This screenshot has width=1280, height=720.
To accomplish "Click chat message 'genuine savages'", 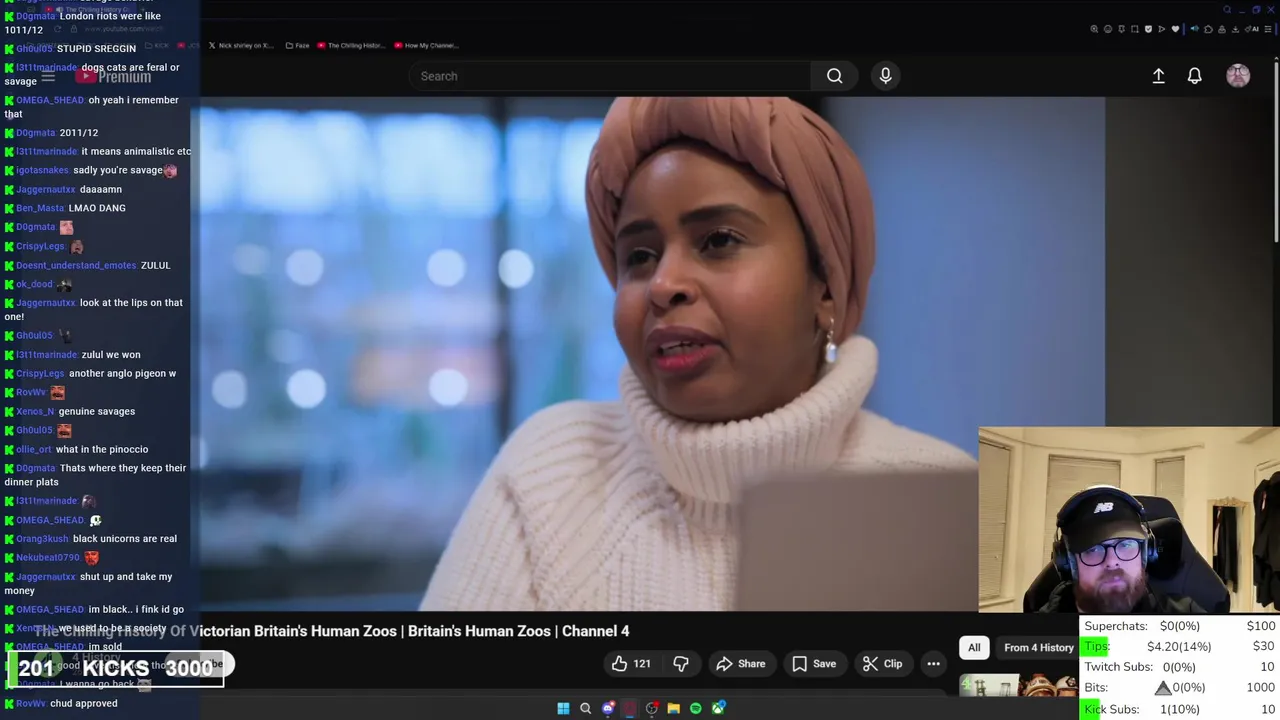I will [x=97, y=412].
